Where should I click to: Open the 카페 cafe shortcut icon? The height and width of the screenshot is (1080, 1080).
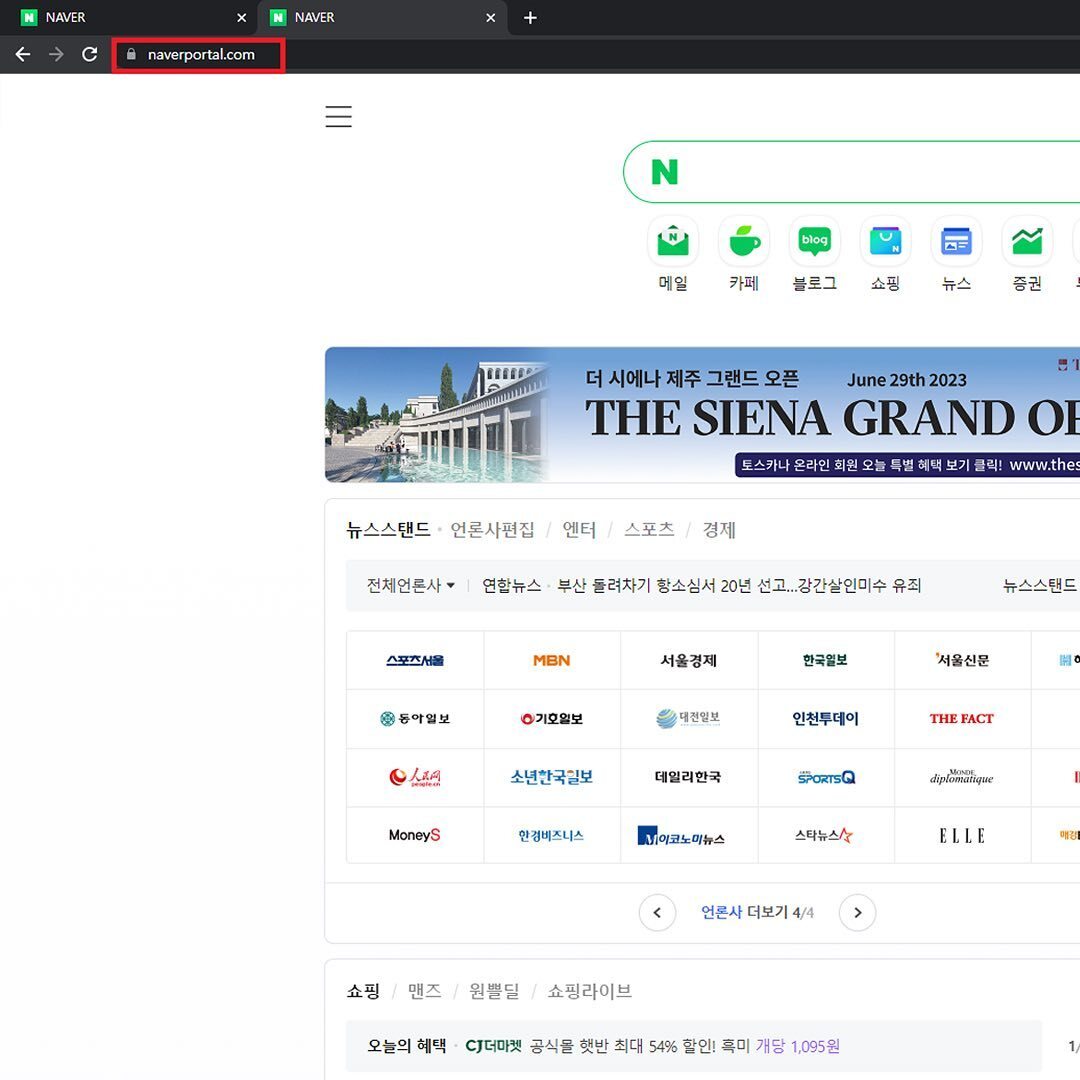click(744, 241)
